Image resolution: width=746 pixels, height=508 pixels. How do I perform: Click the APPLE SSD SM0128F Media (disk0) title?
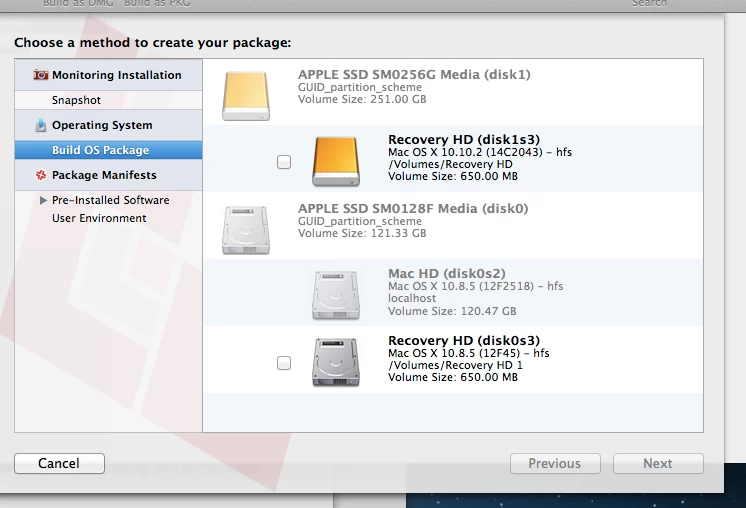[413, 209]
